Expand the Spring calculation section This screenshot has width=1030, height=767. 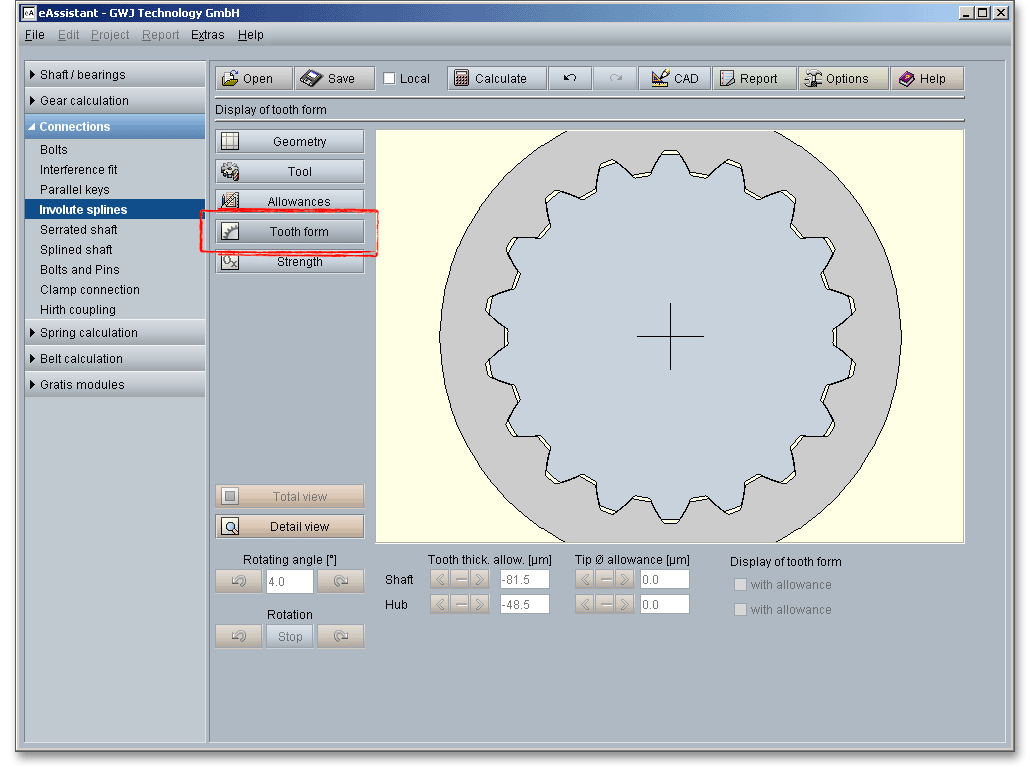point(88,333)
